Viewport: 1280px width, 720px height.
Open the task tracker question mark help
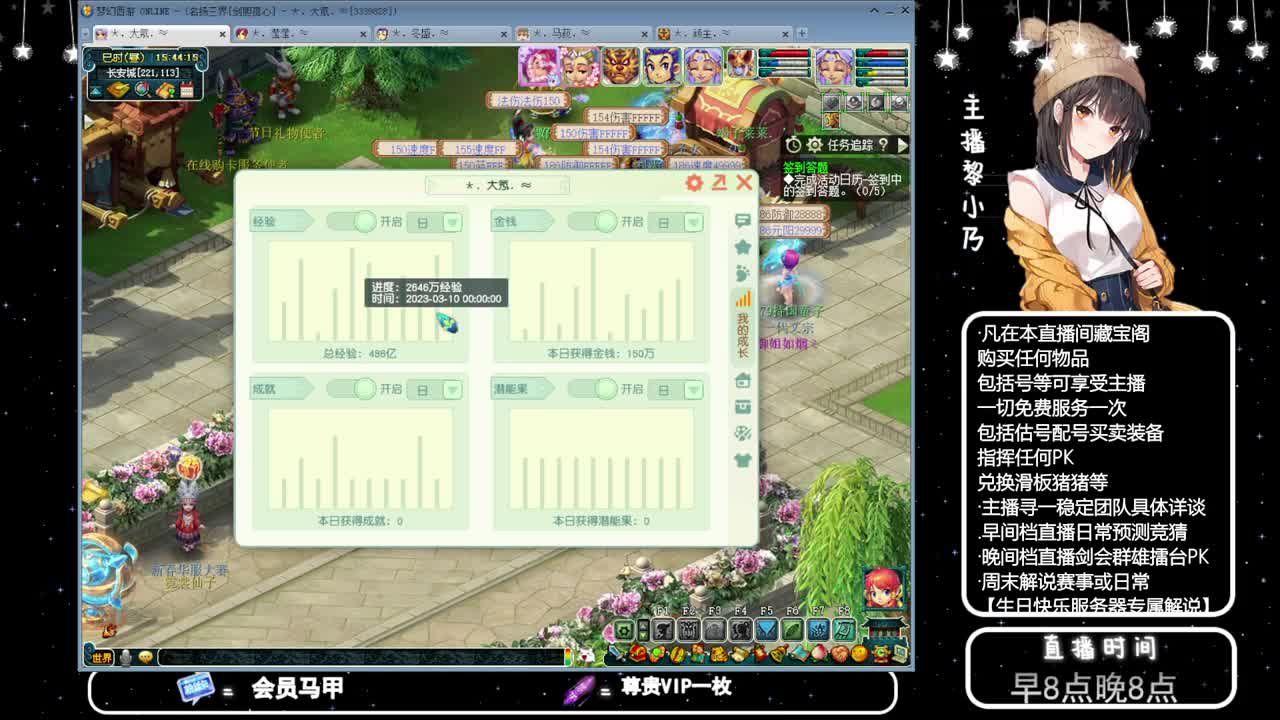pyautogui.click(x=883, y=145)
